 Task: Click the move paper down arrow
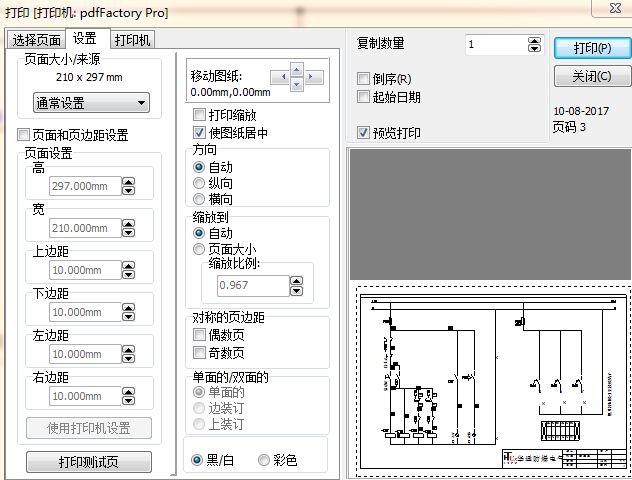[295, 84]
